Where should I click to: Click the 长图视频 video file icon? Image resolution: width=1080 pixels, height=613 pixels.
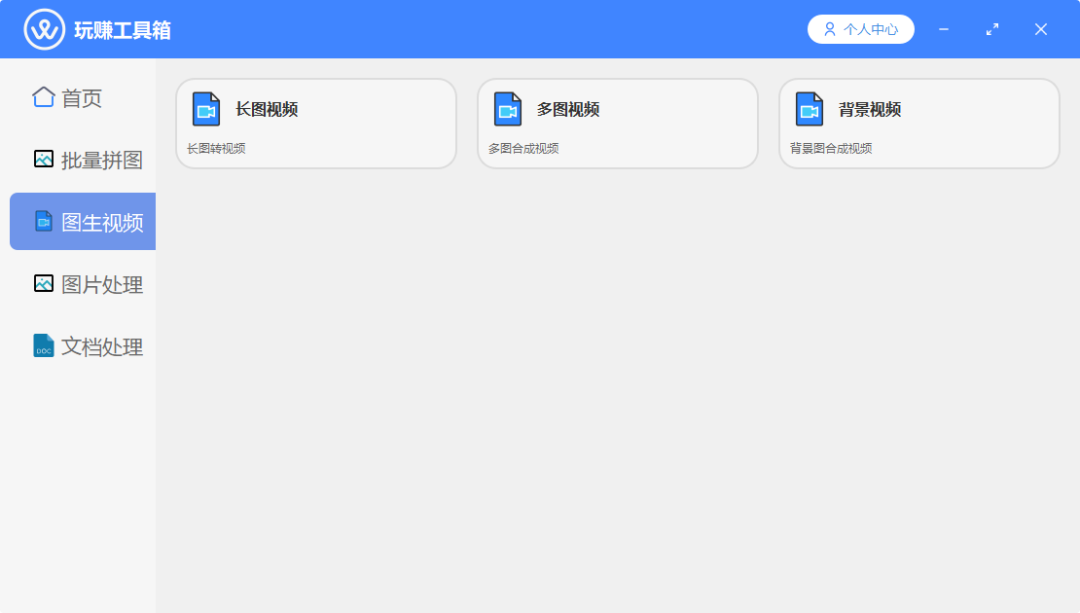205,109
